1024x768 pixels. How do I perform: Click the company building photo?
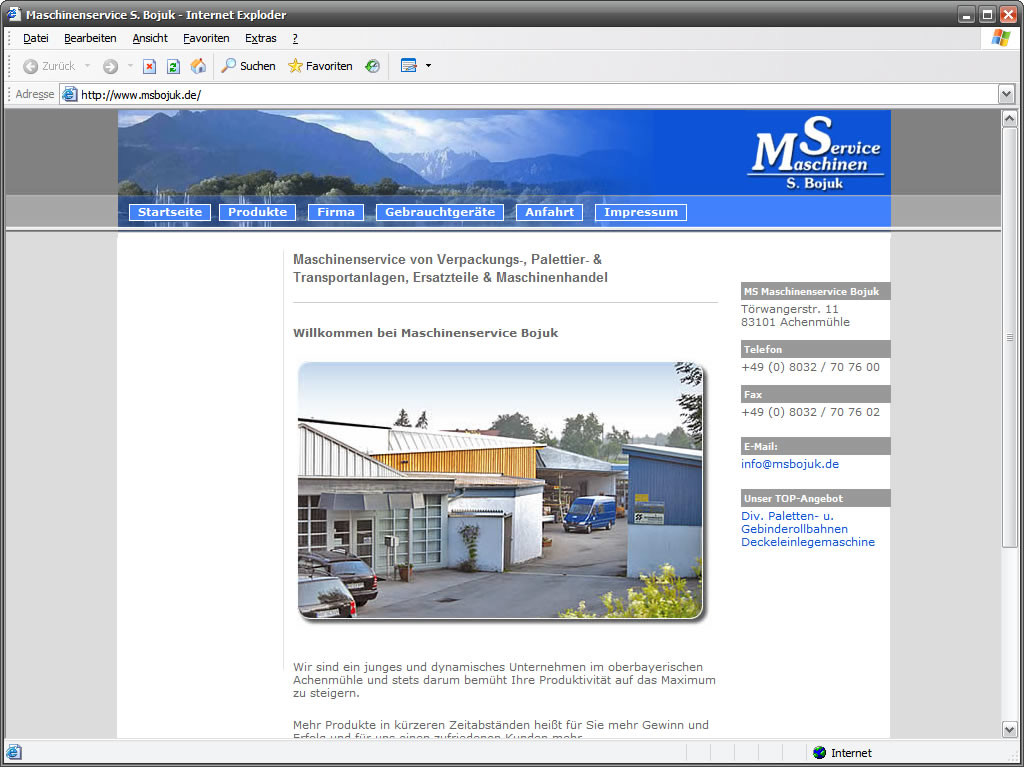pyautogui.click(x=501, y=490)
